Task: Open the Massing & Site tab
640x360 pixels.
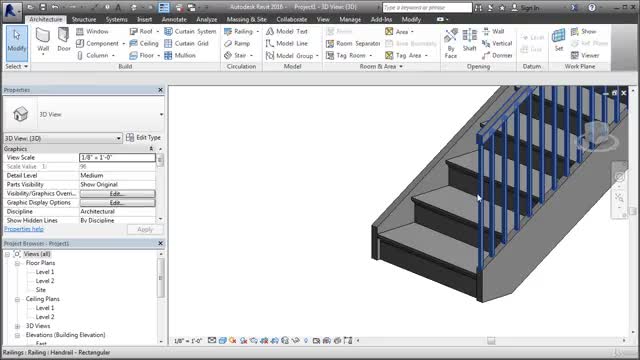Action: coord(247,19)
